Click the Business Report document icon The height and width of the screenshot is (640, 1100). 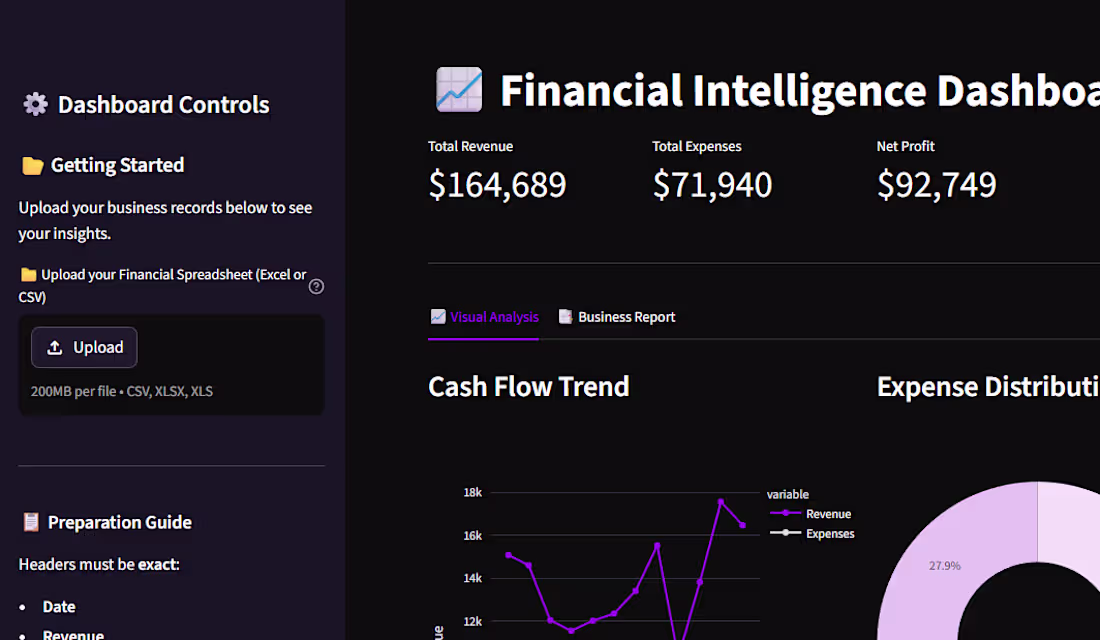point(565,316)
